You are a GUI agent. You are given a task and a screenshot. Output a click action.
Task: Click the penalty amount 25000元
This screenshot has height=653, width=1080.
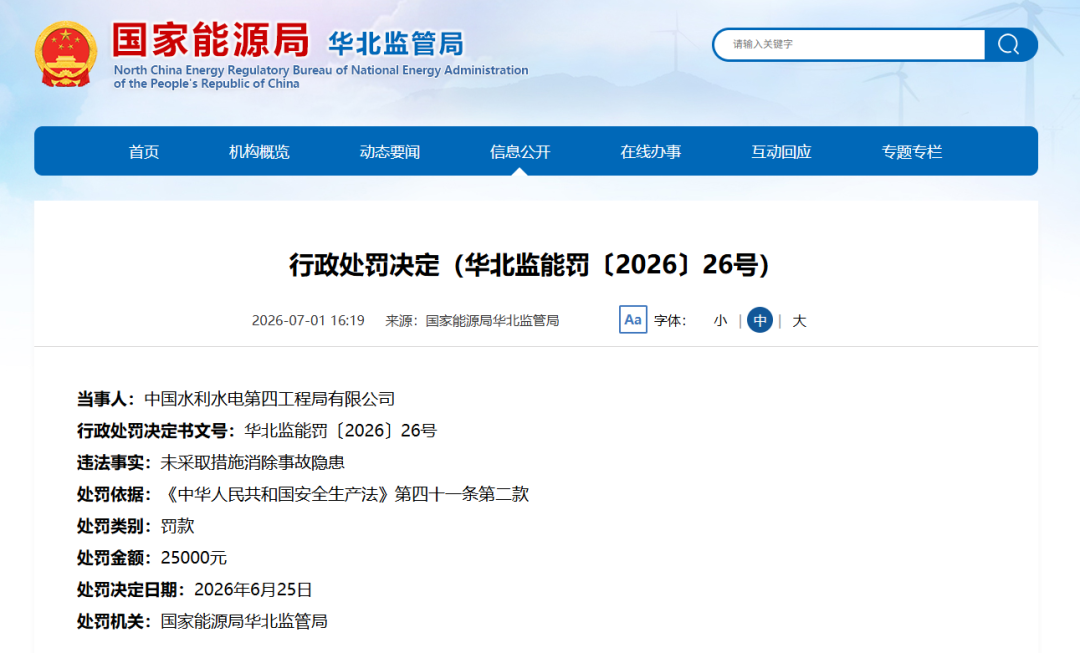[x=194, y=557]
